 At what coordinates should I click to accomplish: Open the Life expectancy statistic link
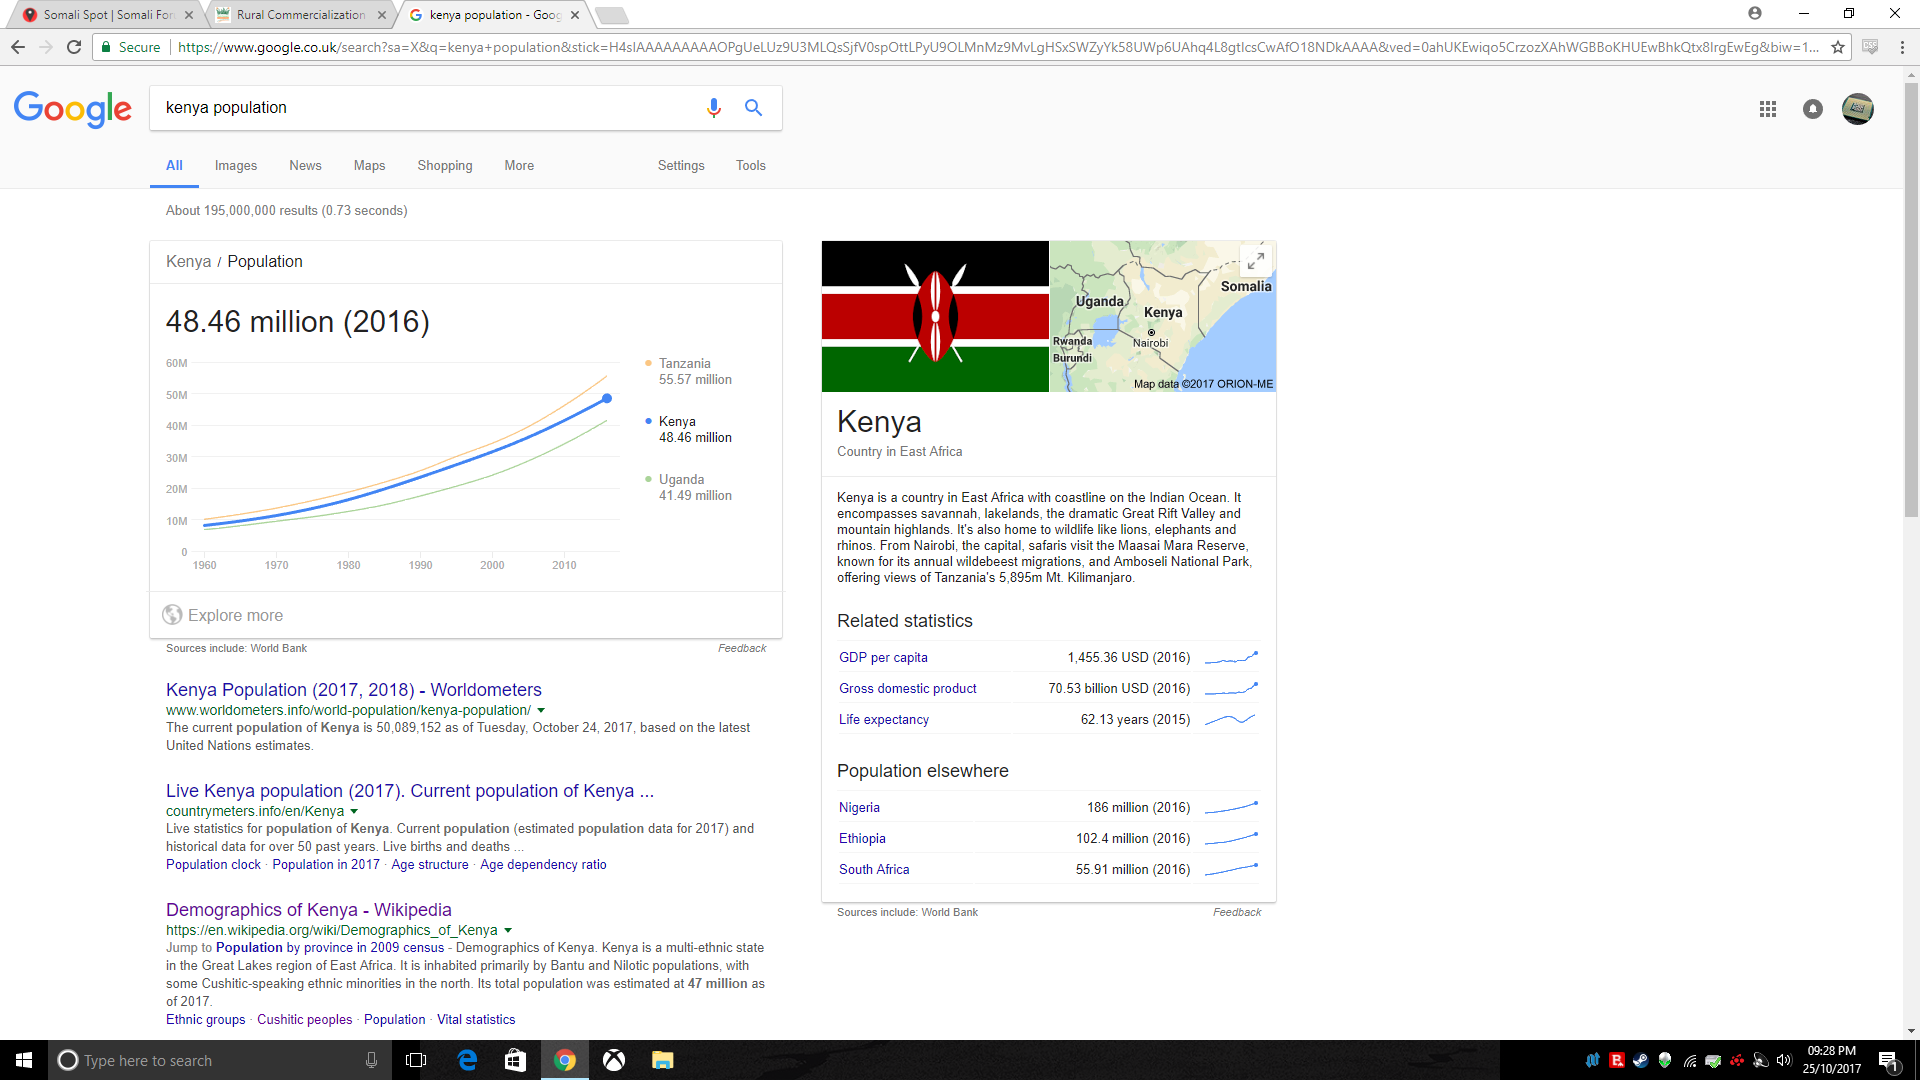pyautogui.click(x=884, y=720)
